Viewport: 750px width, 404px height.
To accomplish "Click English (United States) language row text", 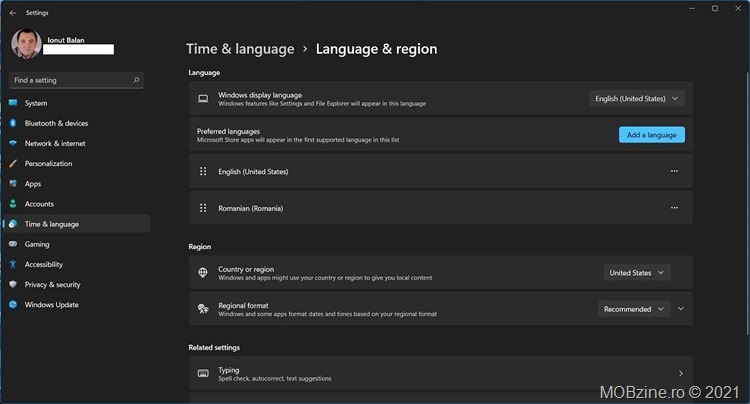I will pos(253,172).
